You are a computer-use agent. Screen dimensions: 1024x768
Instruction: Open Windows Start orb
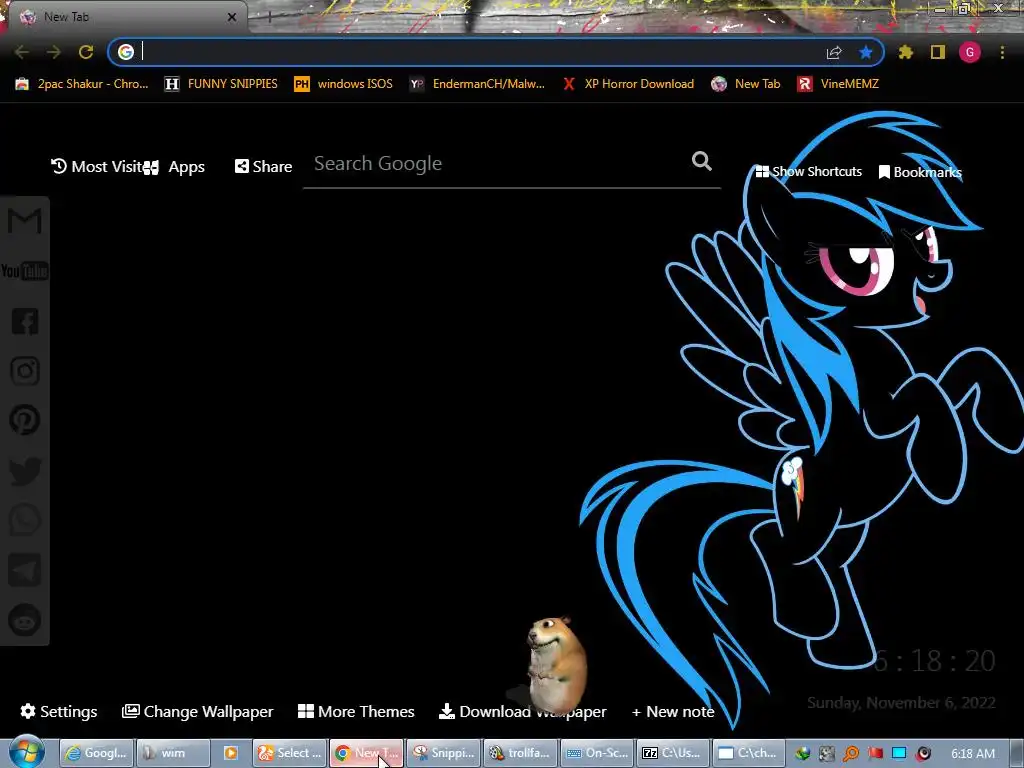26,752
